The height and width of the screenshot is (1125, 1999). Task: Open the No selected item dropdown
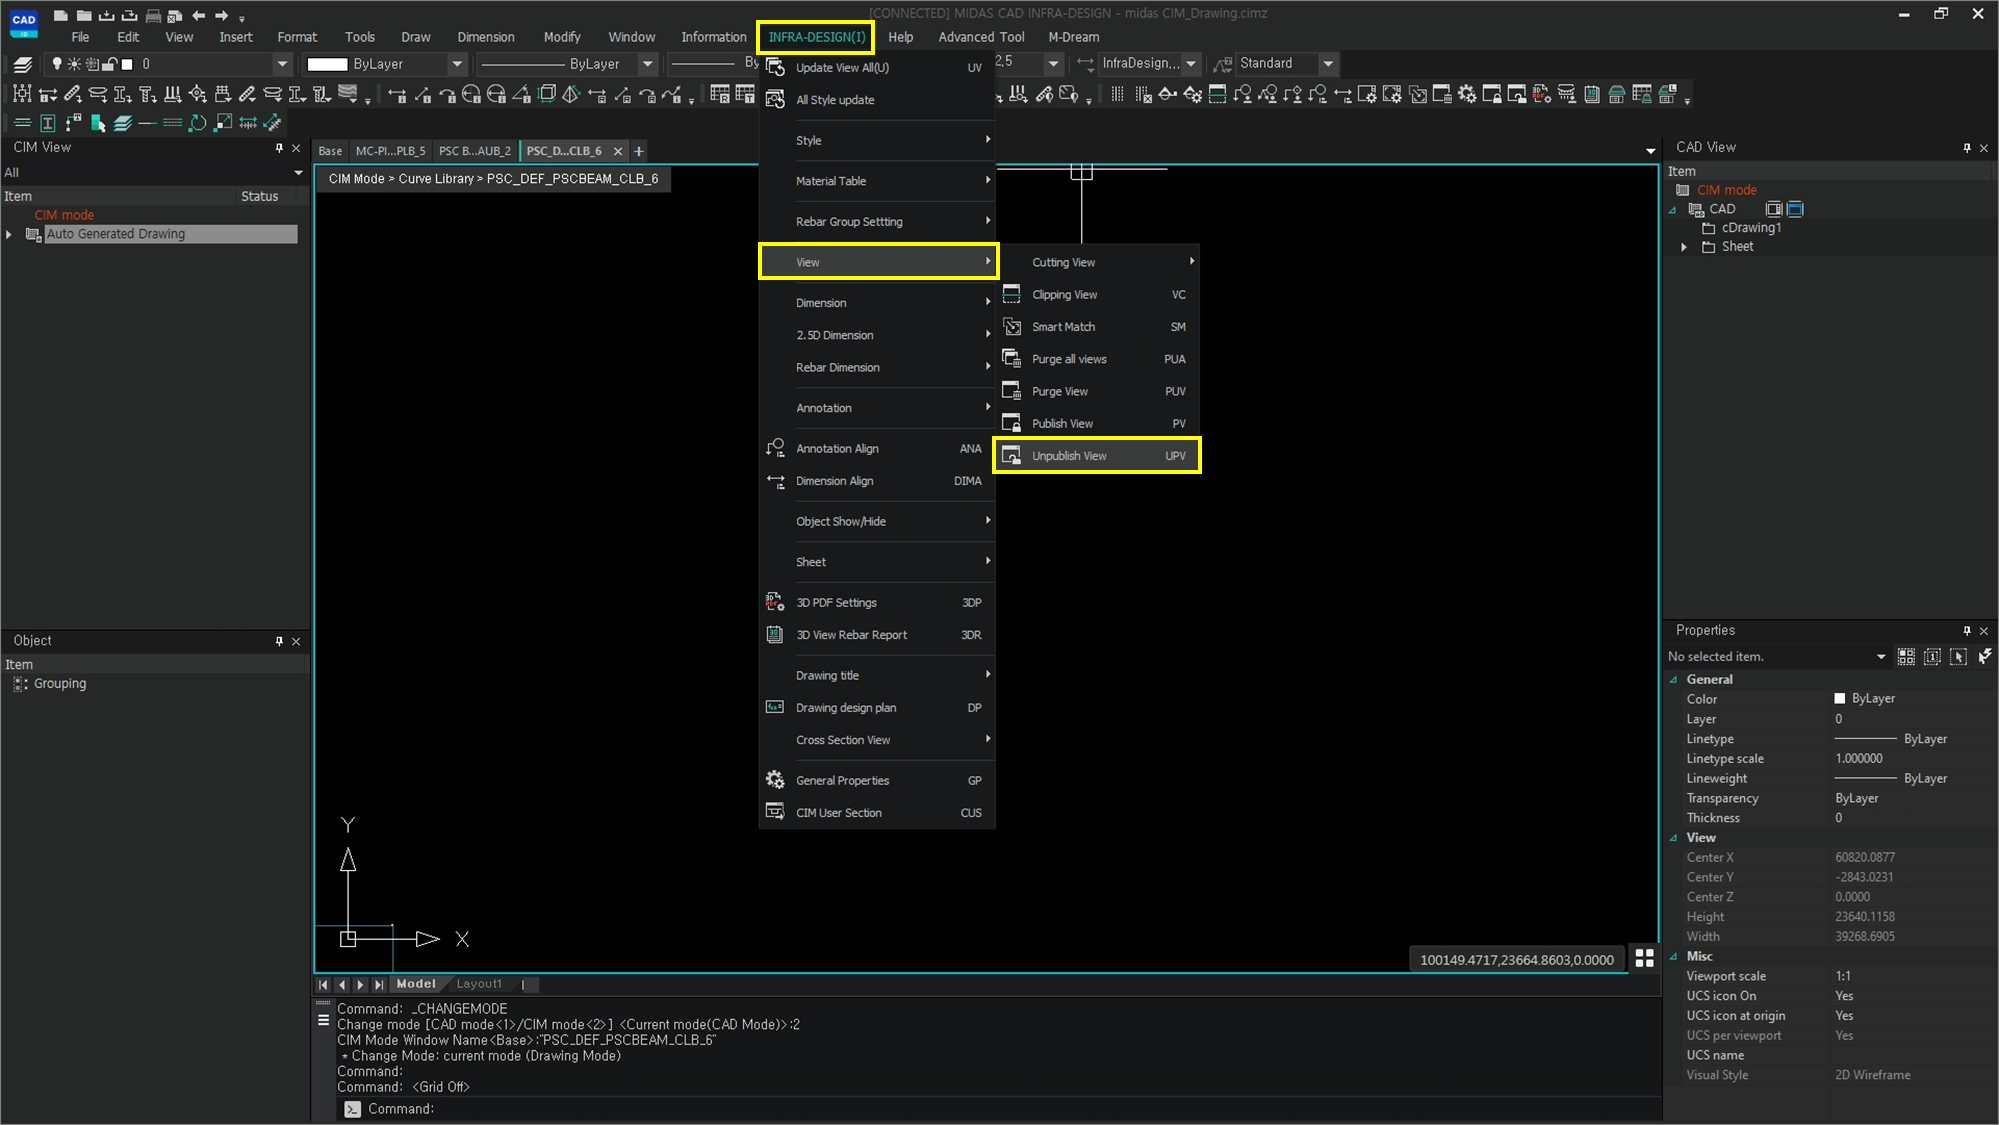(1881, 657)
